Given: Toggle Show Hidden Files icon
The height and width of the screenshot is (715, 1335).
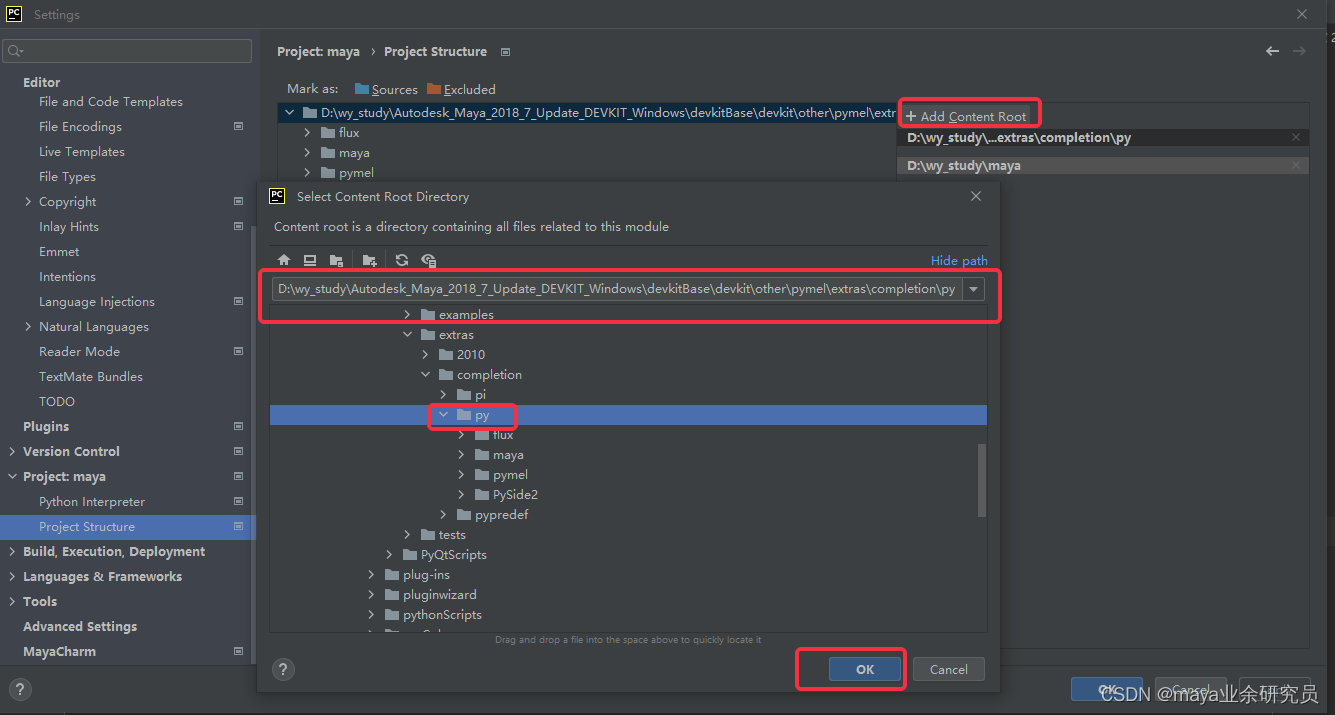Looking at the screenshot, I should point(429,260).
